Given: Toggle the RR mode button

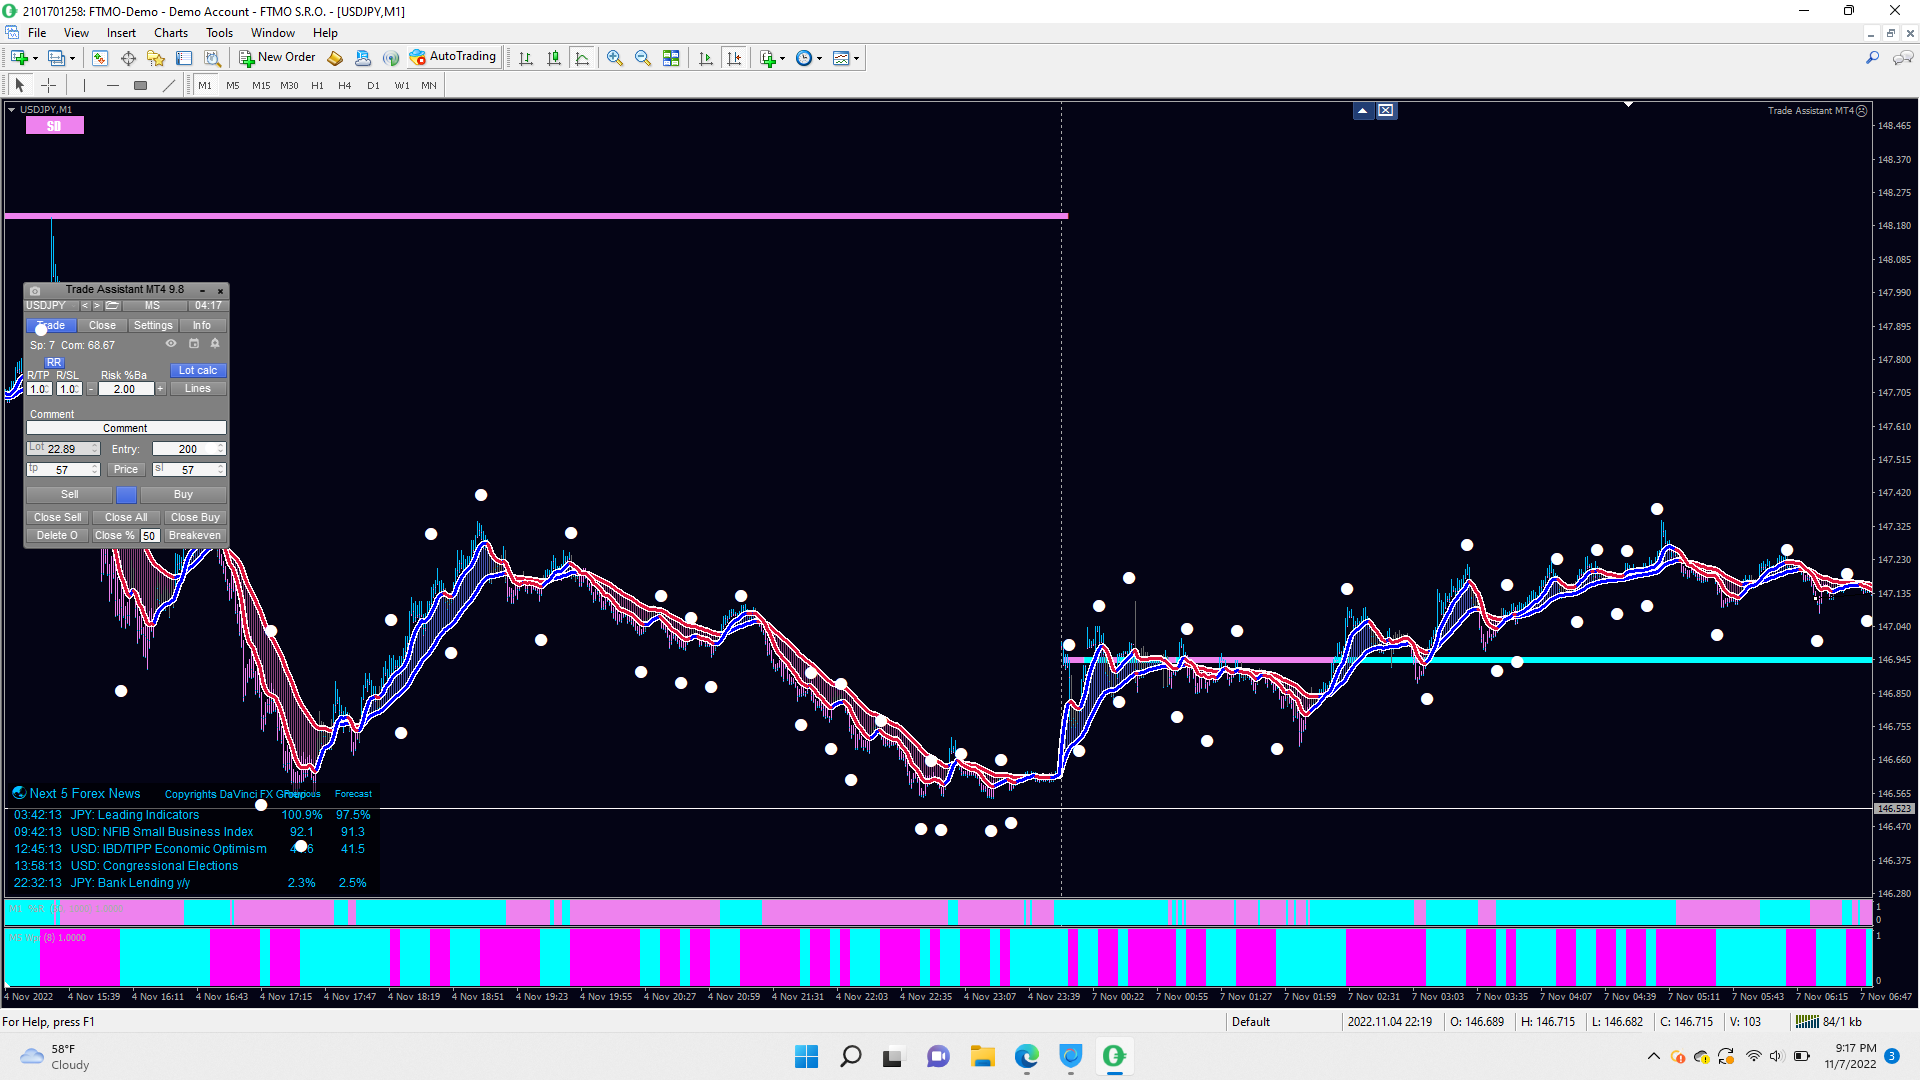Looking at the screenshot, I should click(54, 363).
